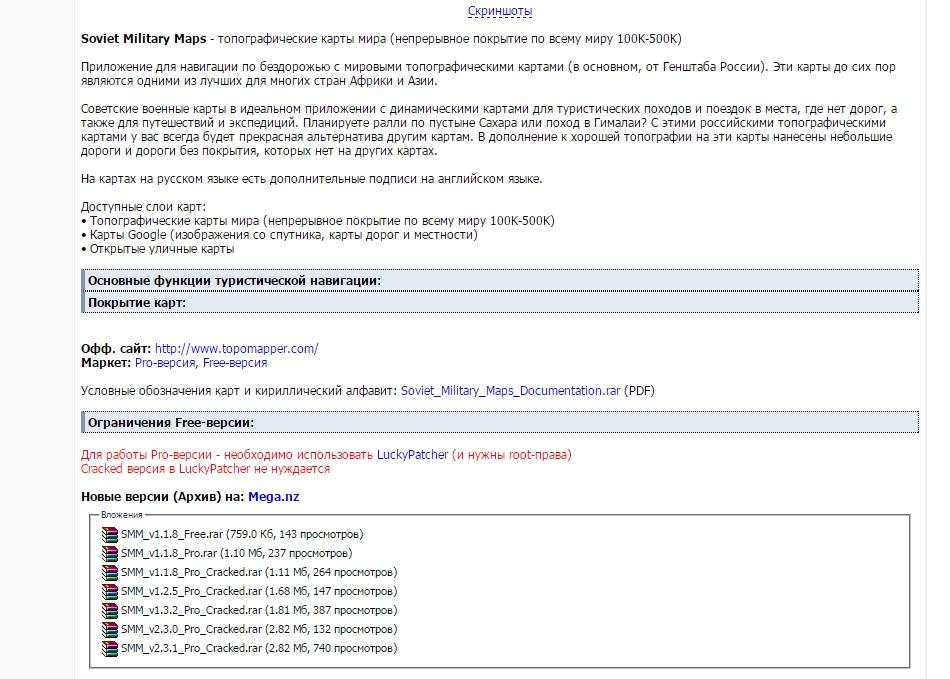This screenshot has height=679, width=950.
Task: Open the Pro-версия market link
Action: 165,363
